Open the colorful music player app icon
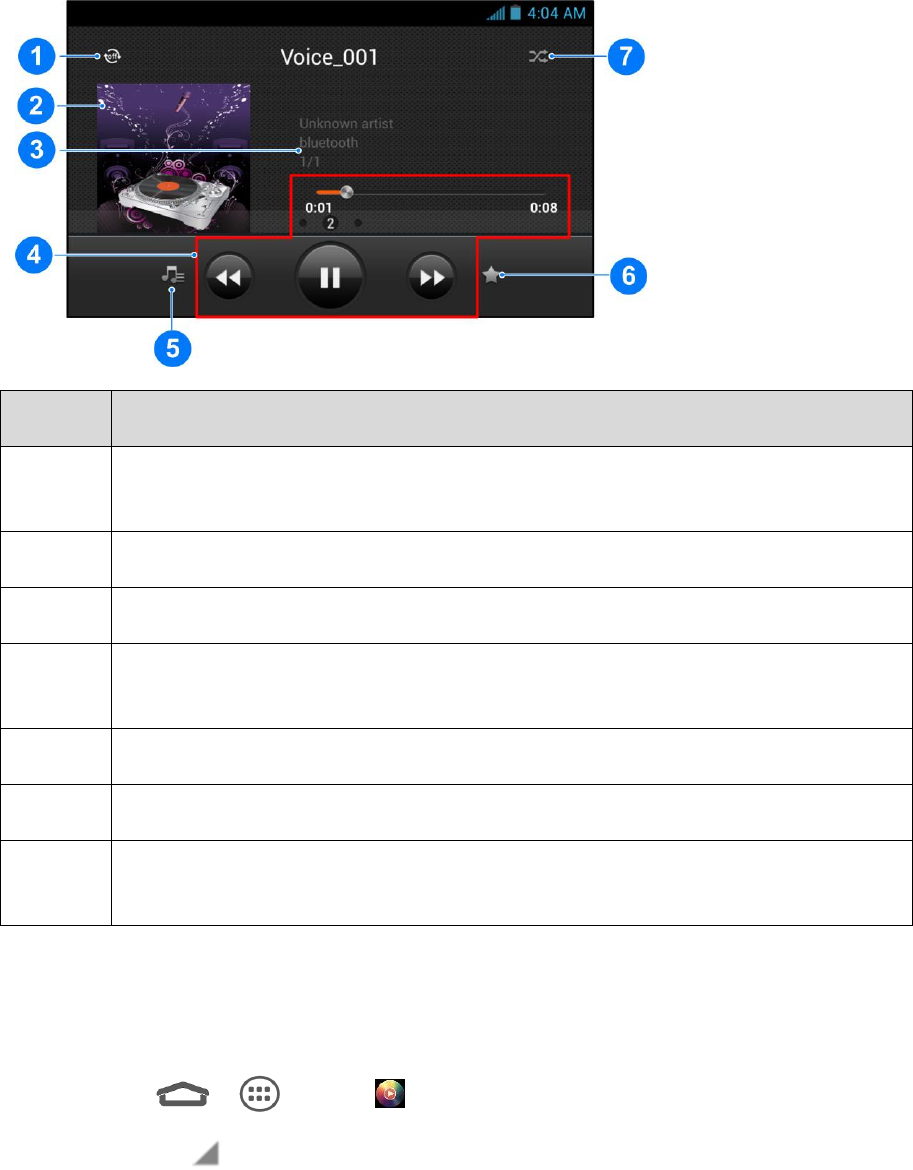Screen dimensions: 913x1170 pyautogui.click(x=390, y=1094)
